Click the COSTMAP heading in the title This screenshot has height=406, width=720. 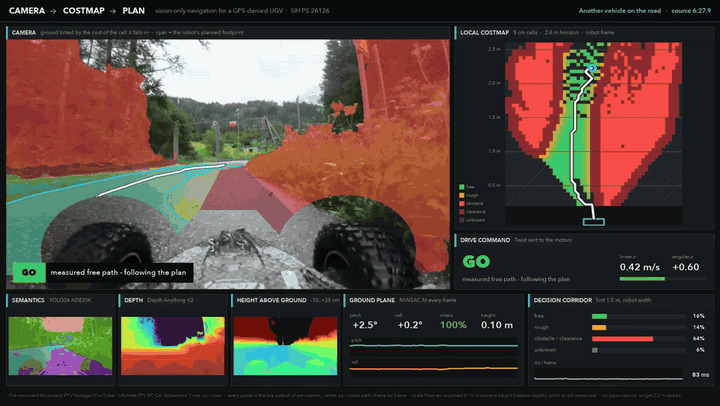[84, 11]
